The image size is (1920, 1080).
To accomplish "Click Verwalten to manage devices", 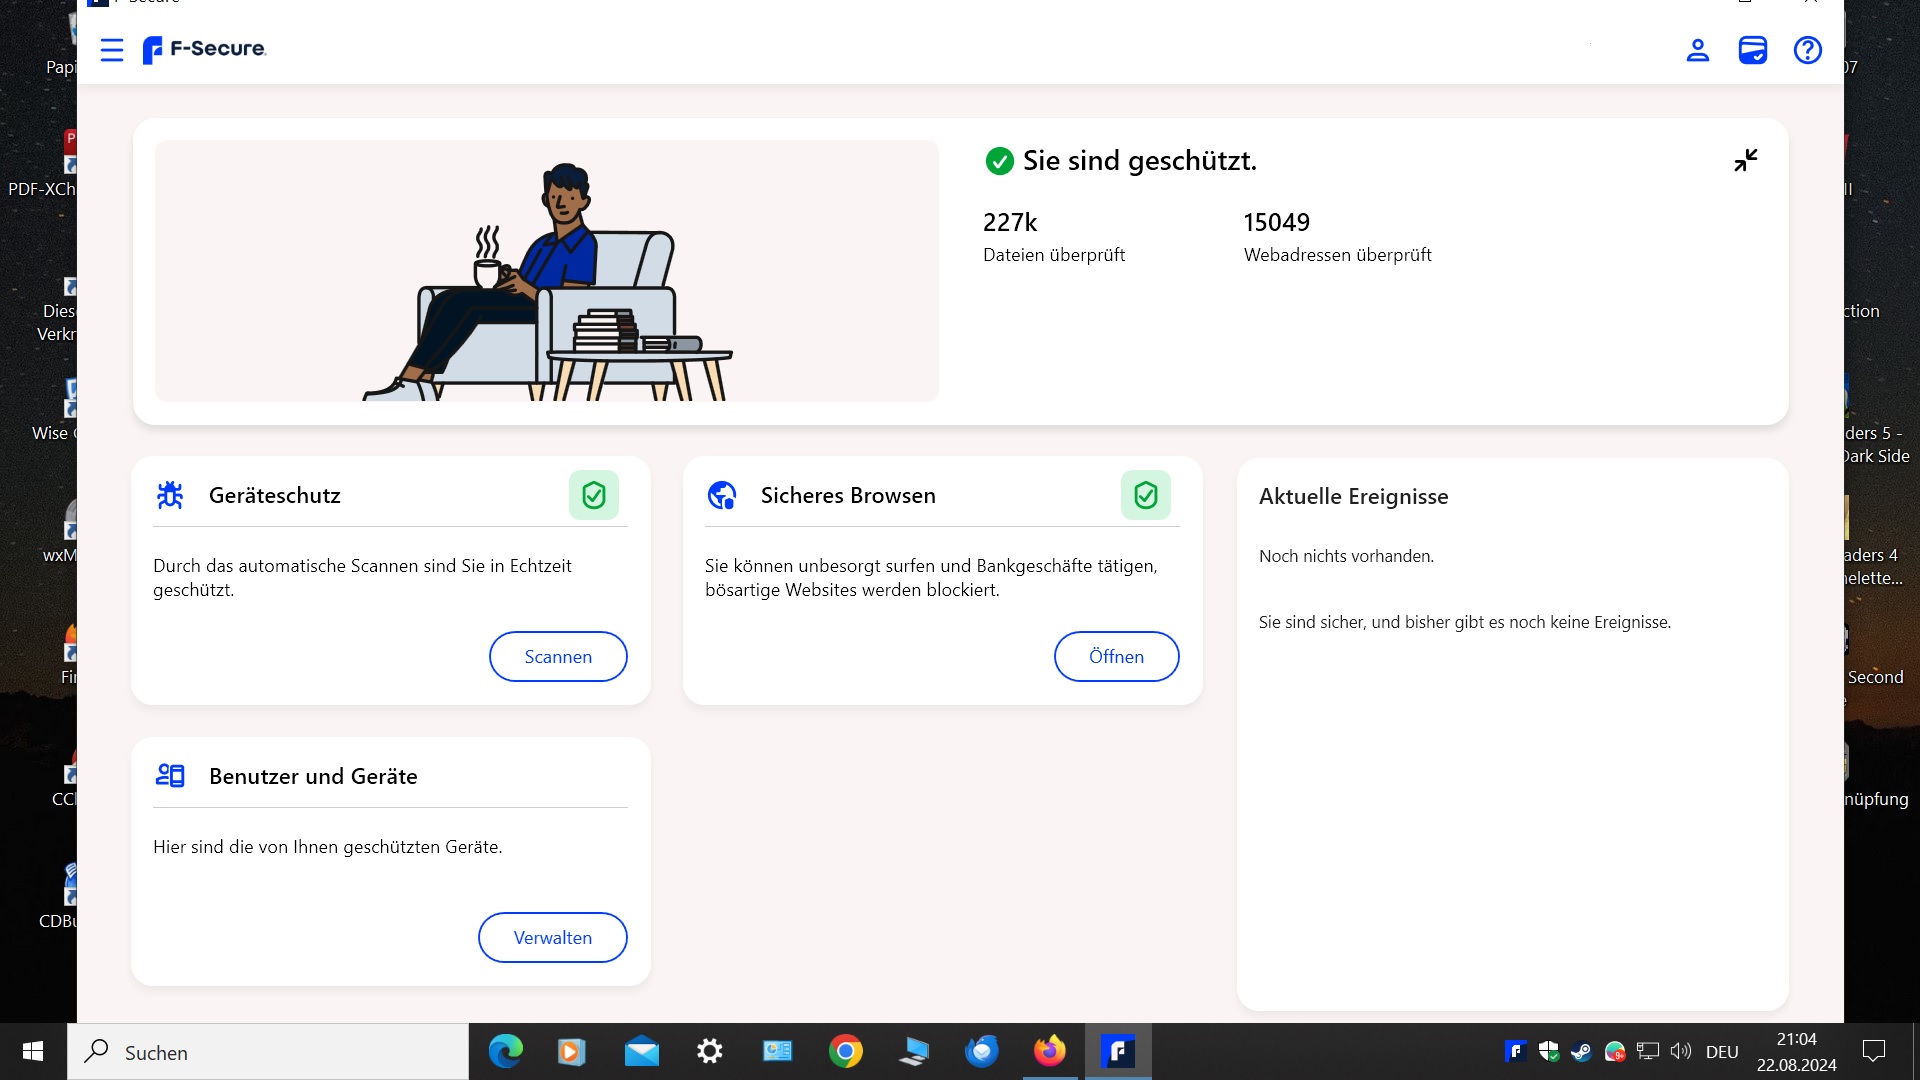I will click(x=552, y=938).
